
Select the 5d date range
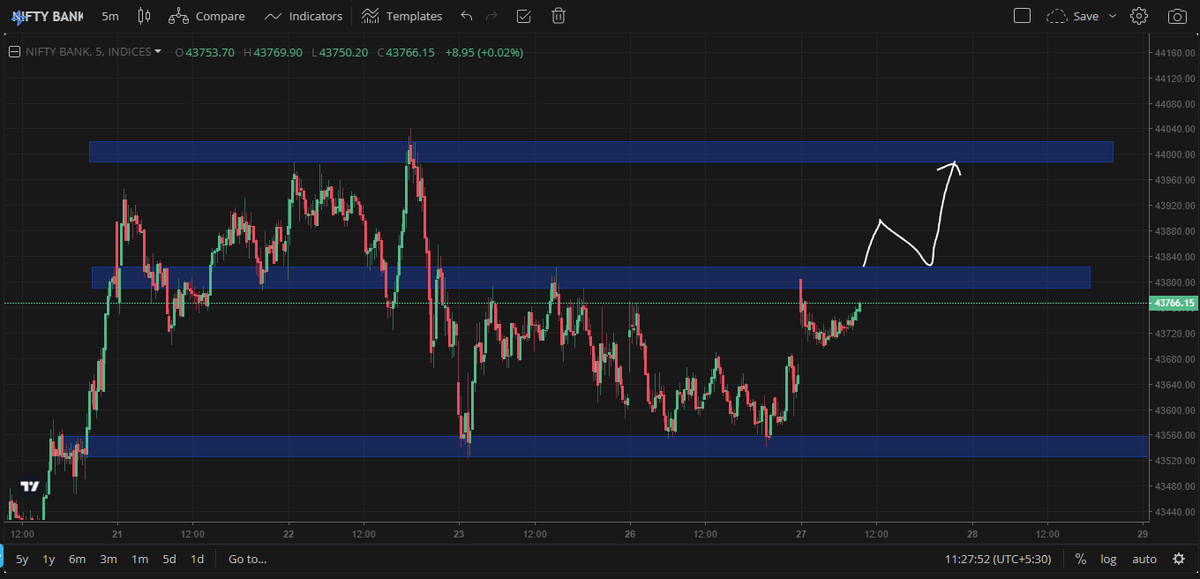click(x=169, y=559)
